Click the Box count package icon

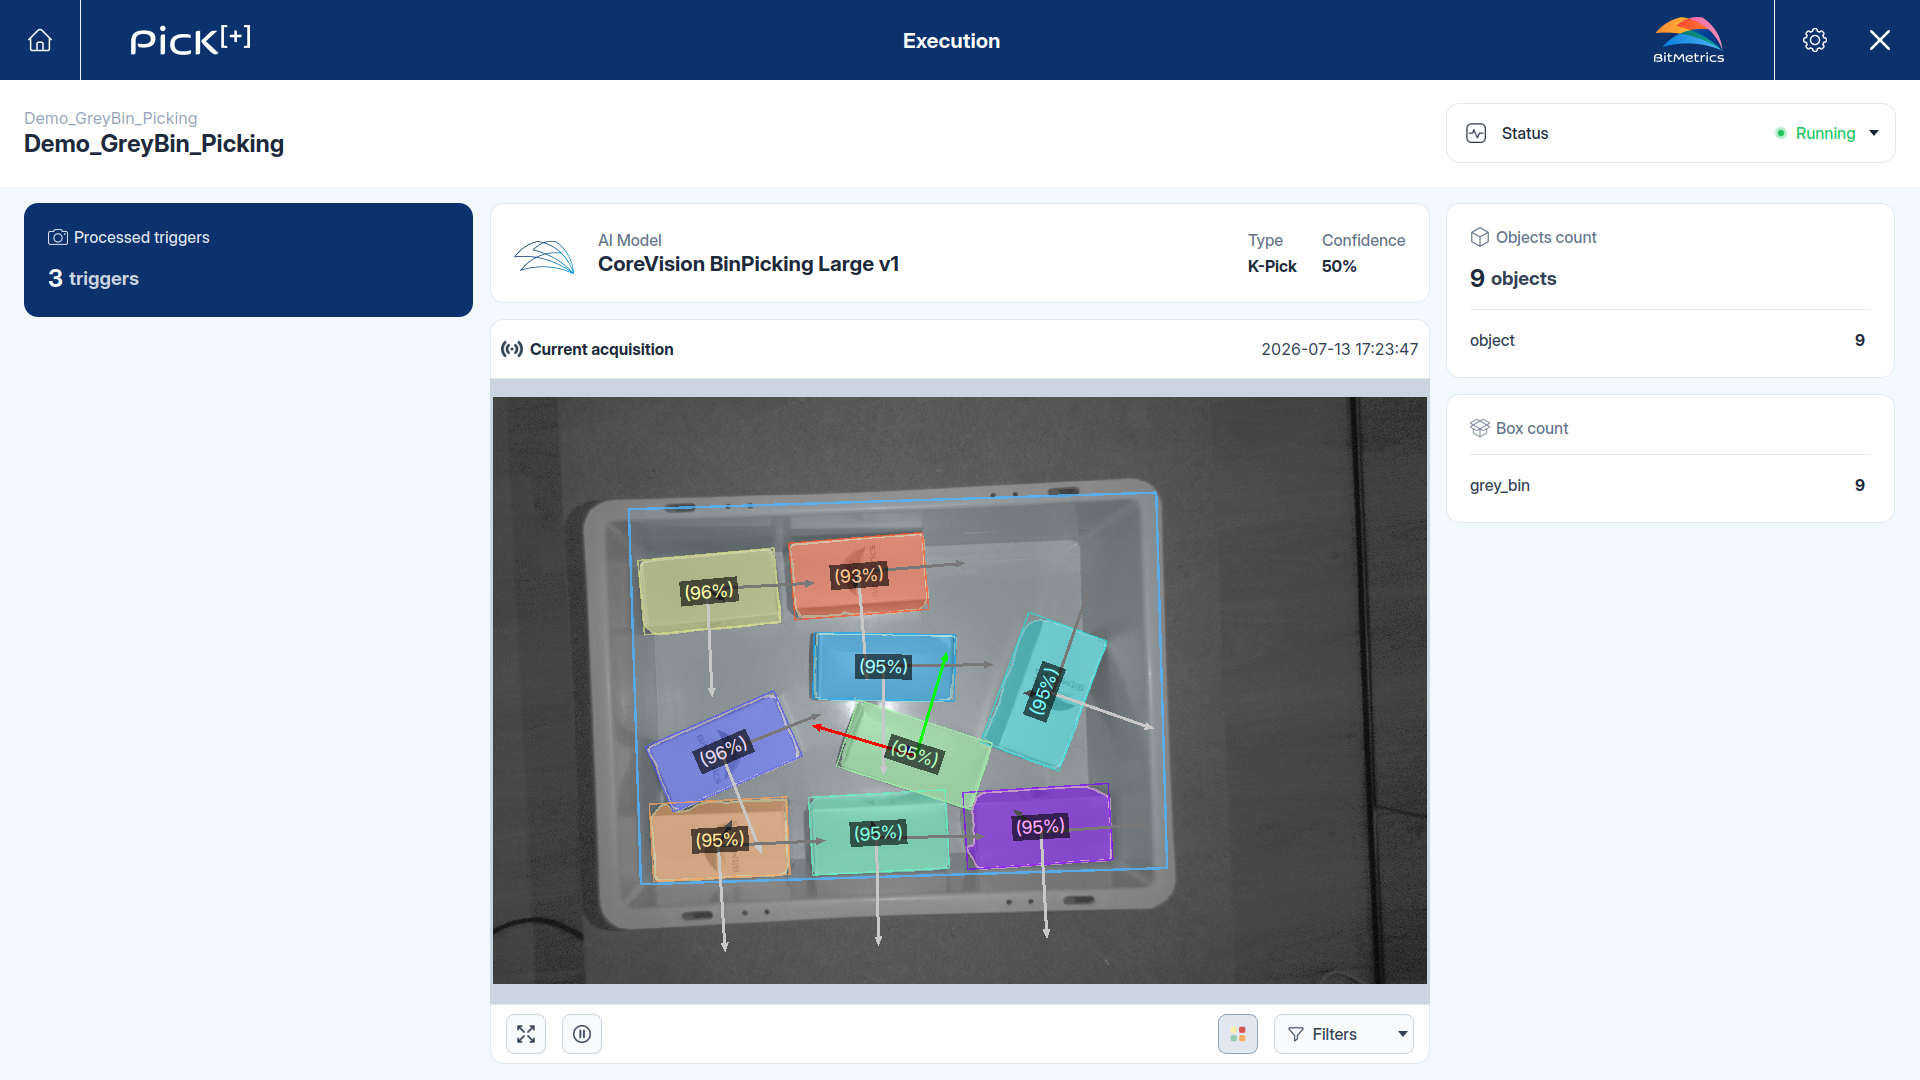point(1480,428)
